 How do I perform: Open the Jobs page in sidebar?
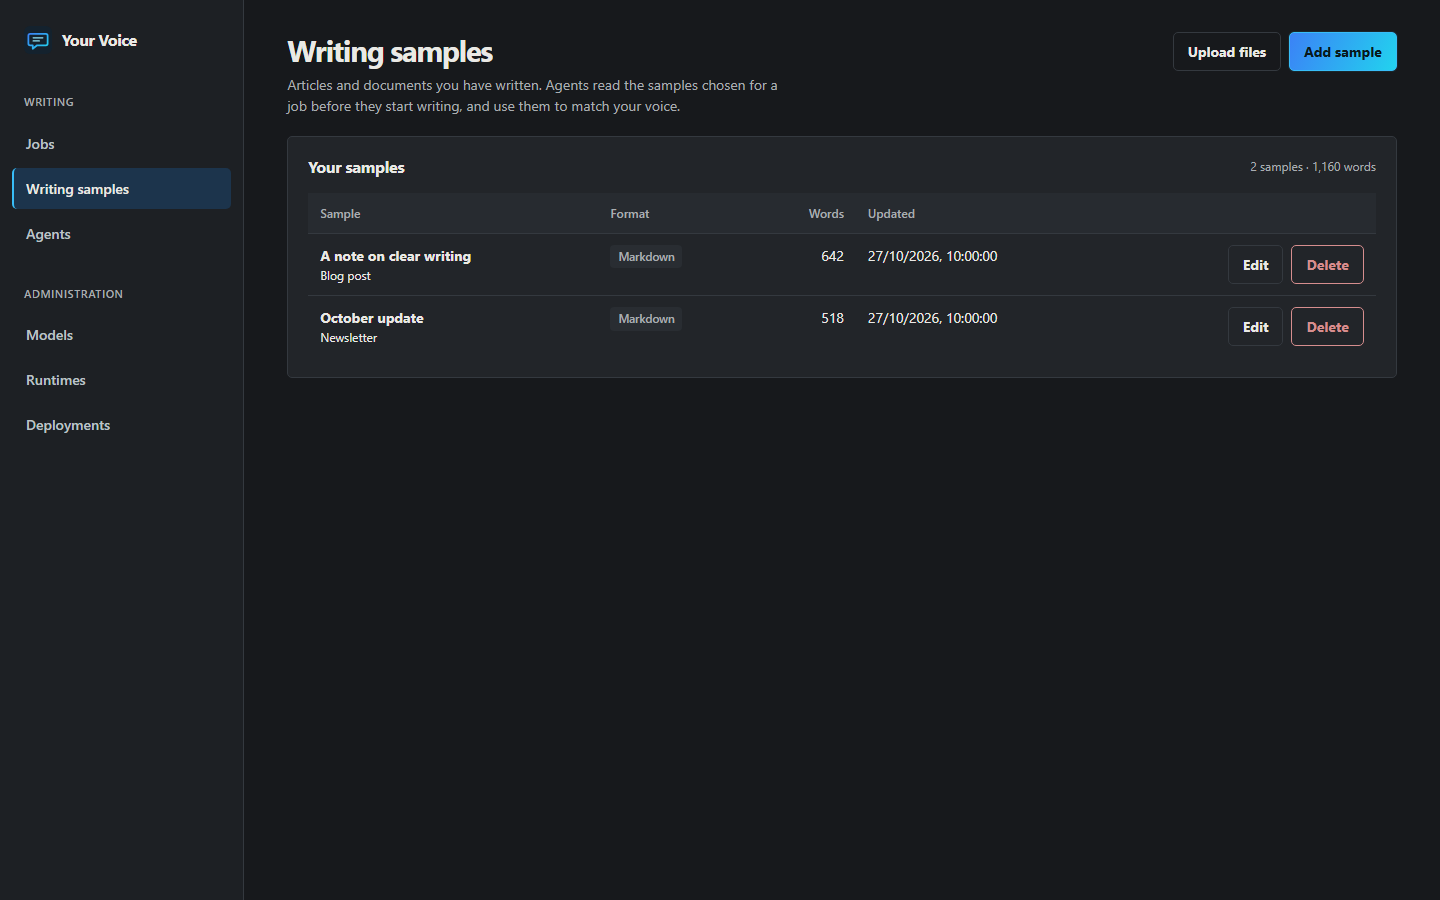[121, 144]
